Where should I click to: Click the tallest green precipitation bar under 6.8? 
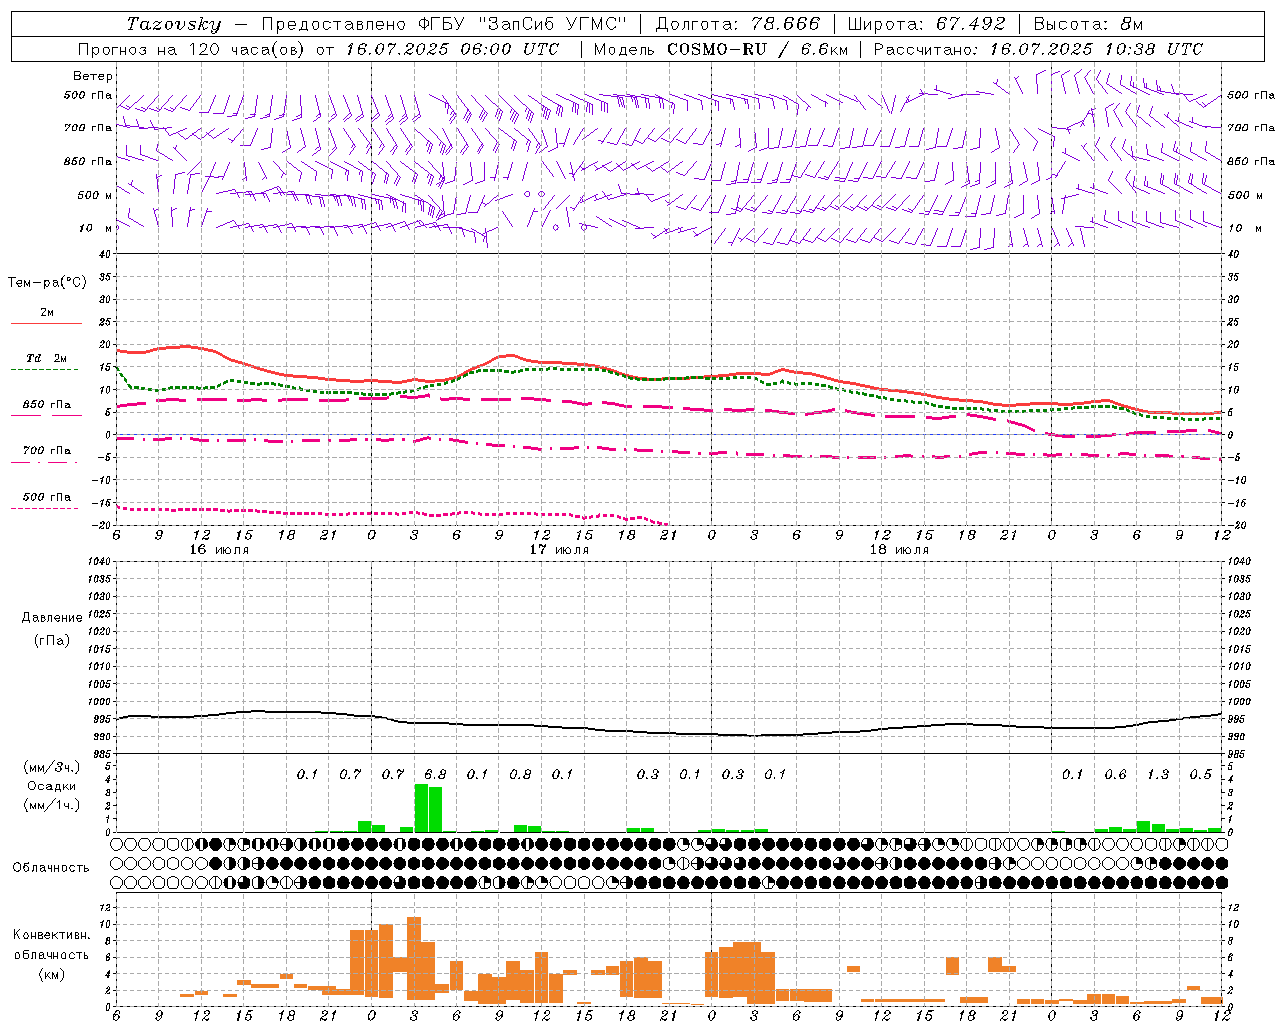(421, 808)
